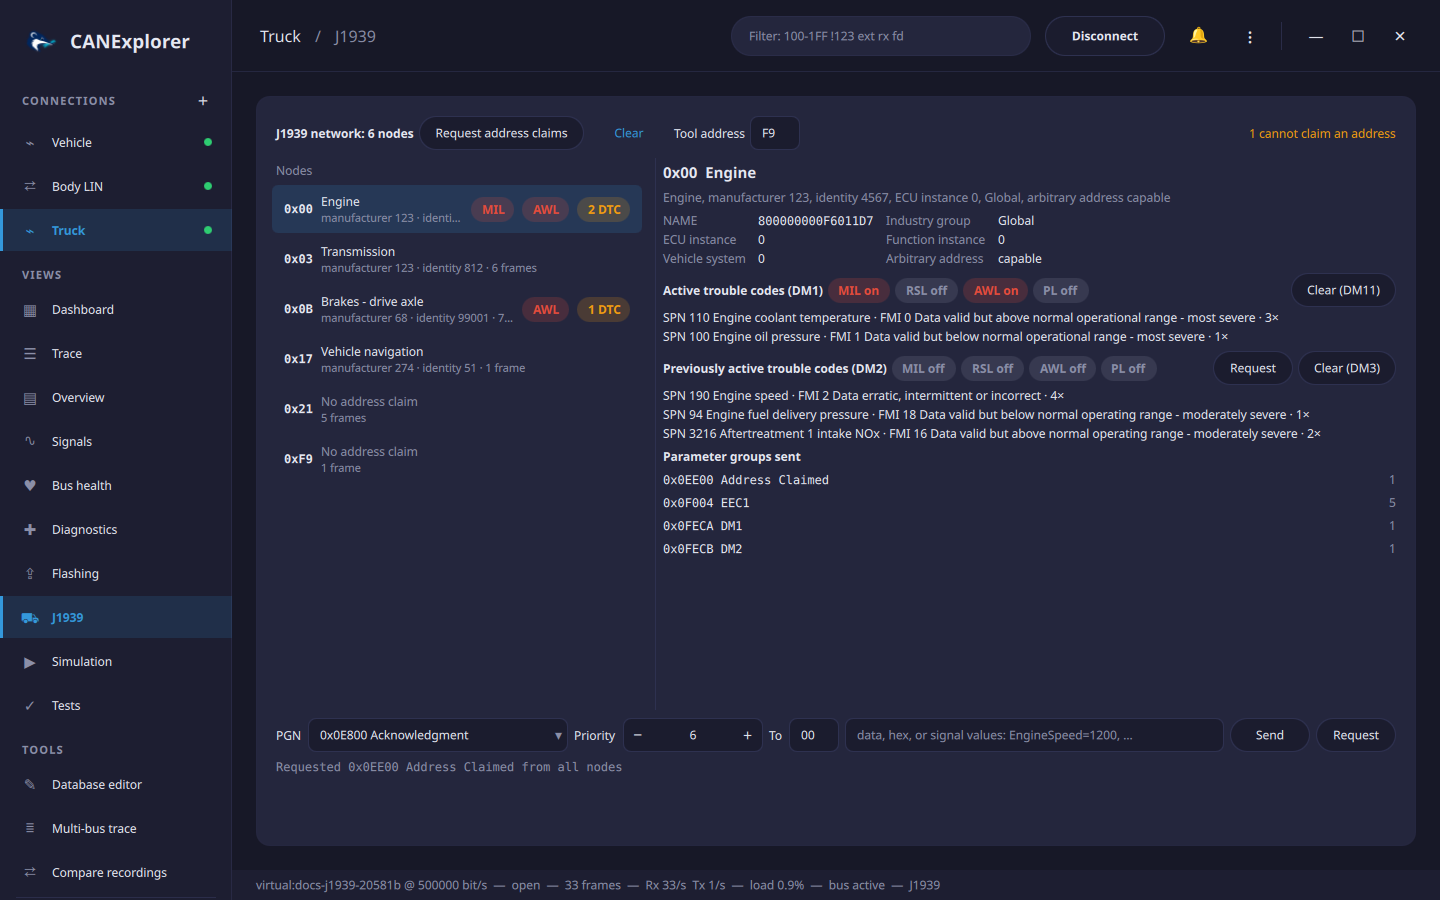Image resolution: width=1440 pixels, height=900 pixels.
Task: Click the Send button
Action: [1270, 735]
